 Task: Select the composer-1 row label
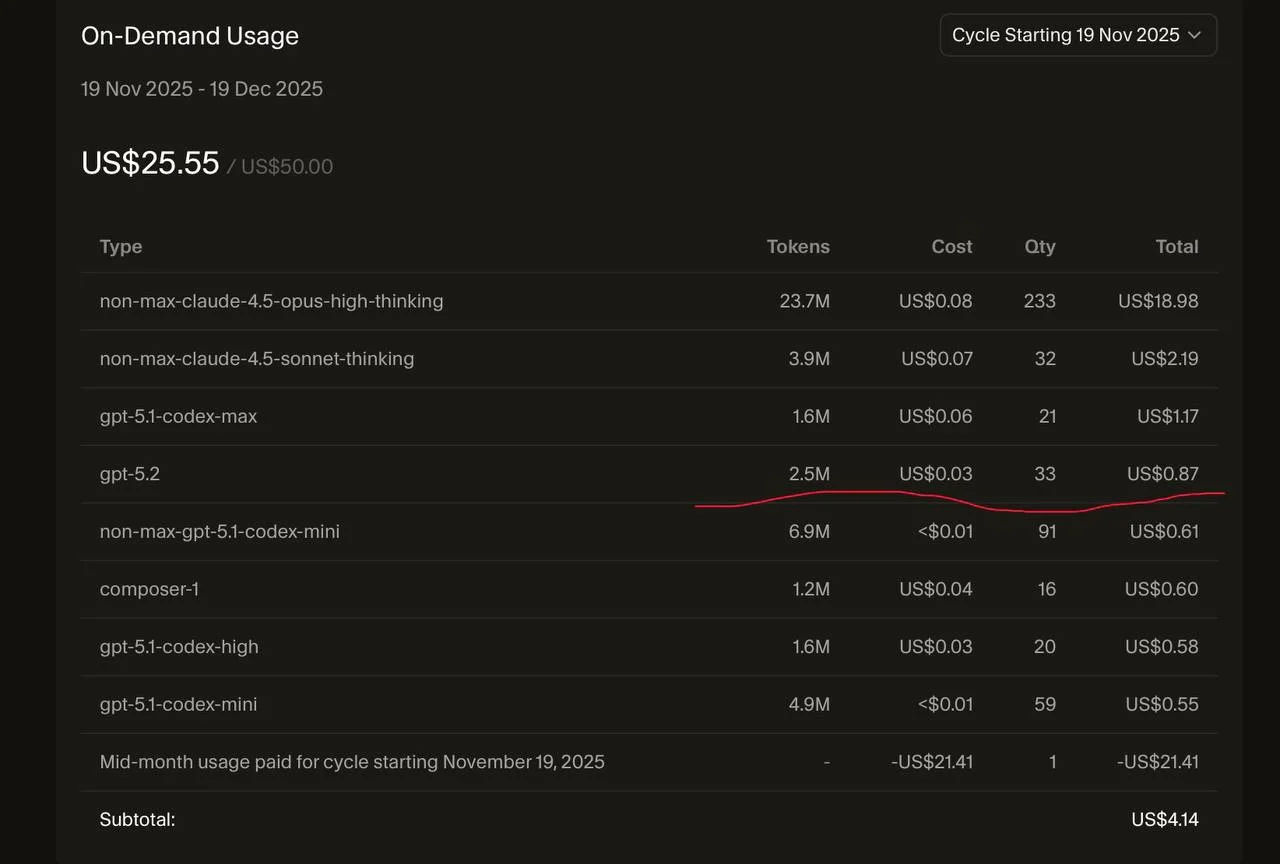tap(149, 589)
